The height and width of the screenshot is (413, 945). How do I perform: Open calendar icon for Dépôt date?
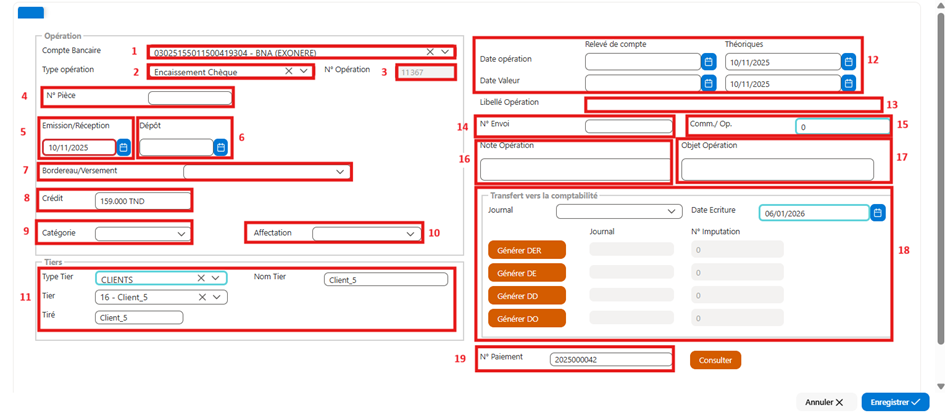221,147
